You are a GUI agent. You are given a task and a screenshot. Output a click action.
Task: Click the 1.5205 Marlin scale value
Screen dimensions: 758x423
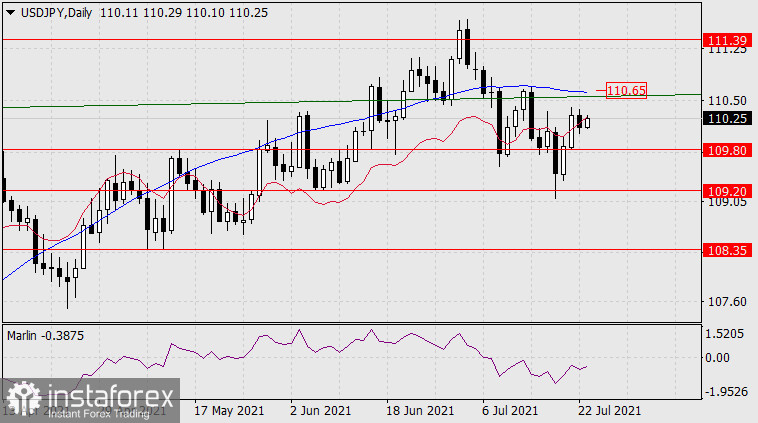click(x=725, y=334)
